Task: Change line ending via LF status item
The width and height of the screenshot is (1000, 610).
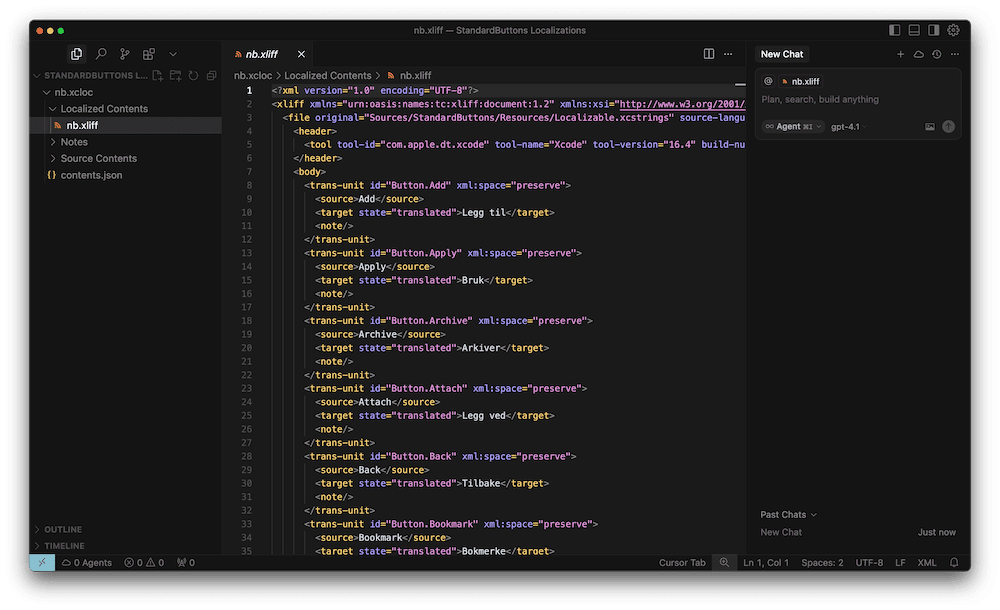Action: click(x=900, y=562)
